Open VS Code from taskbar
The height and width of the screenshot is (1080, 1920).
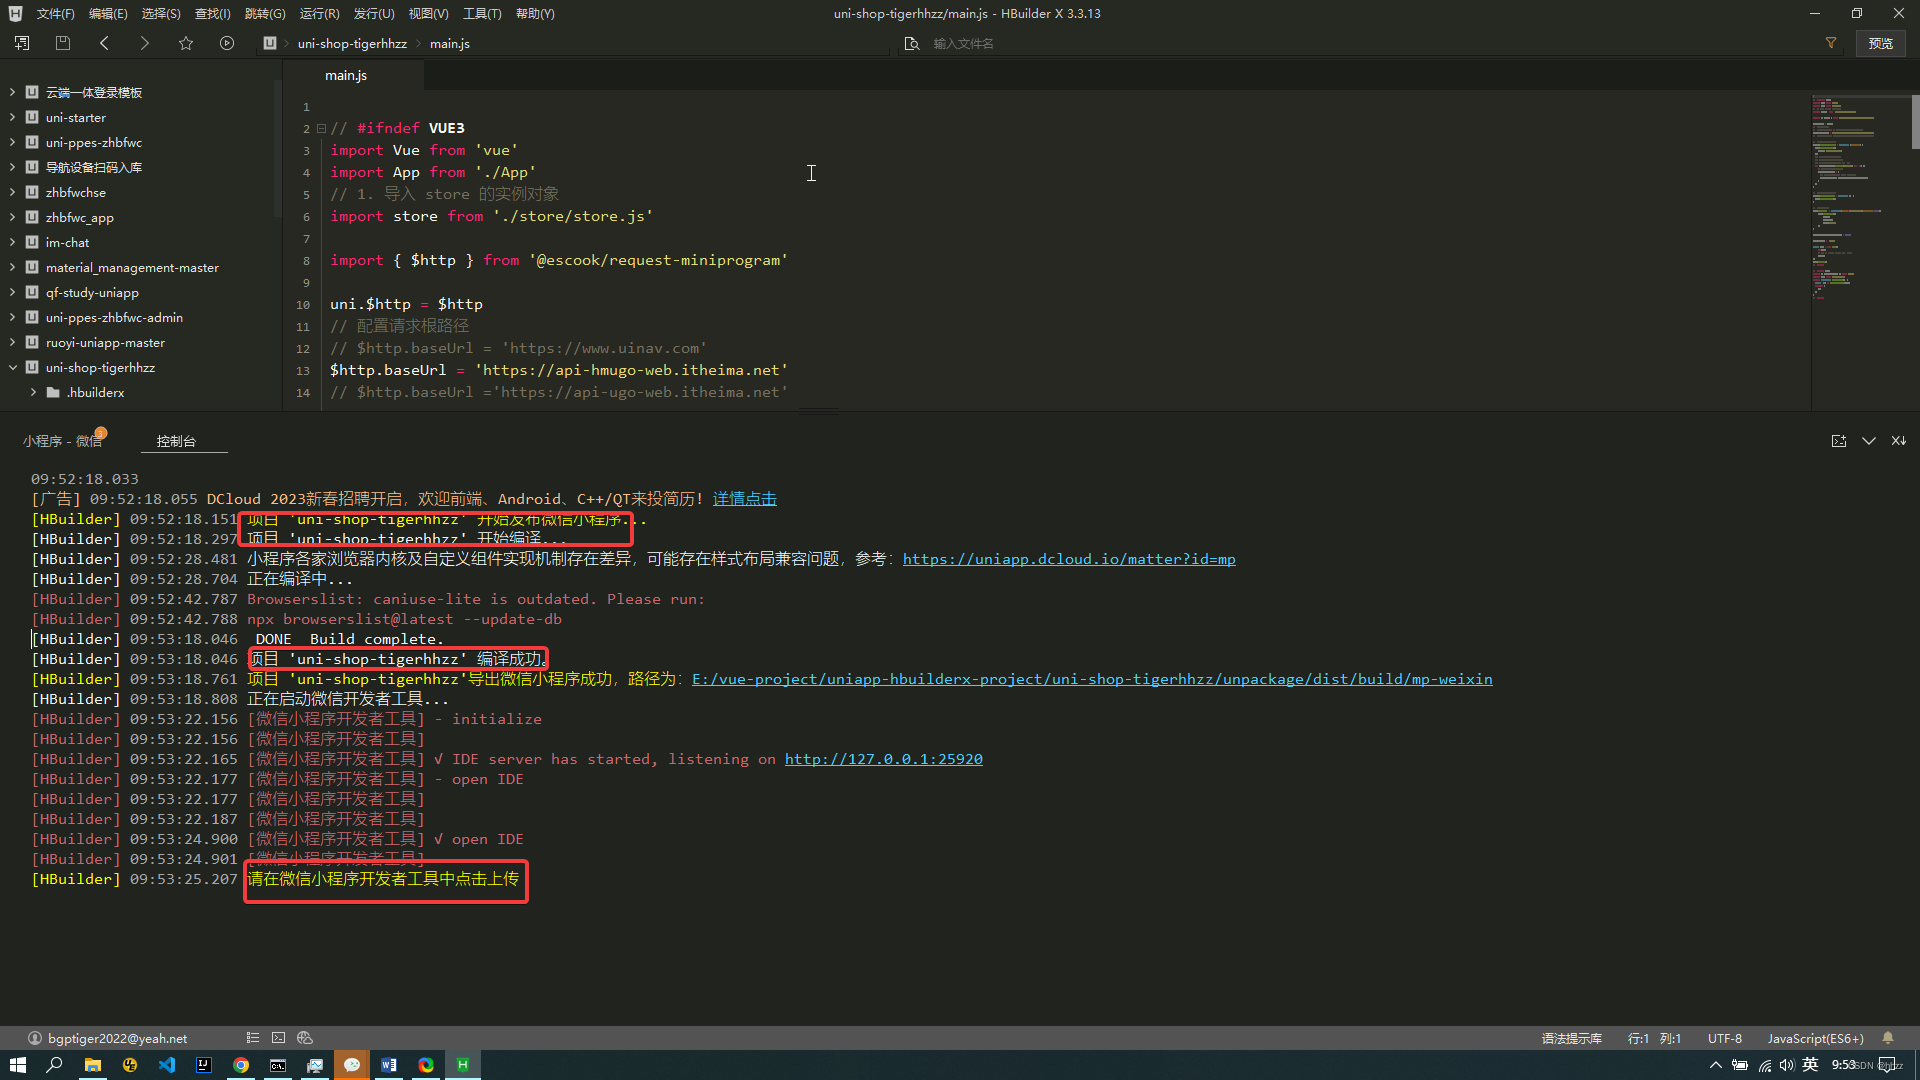click(x=167, y=1065)
